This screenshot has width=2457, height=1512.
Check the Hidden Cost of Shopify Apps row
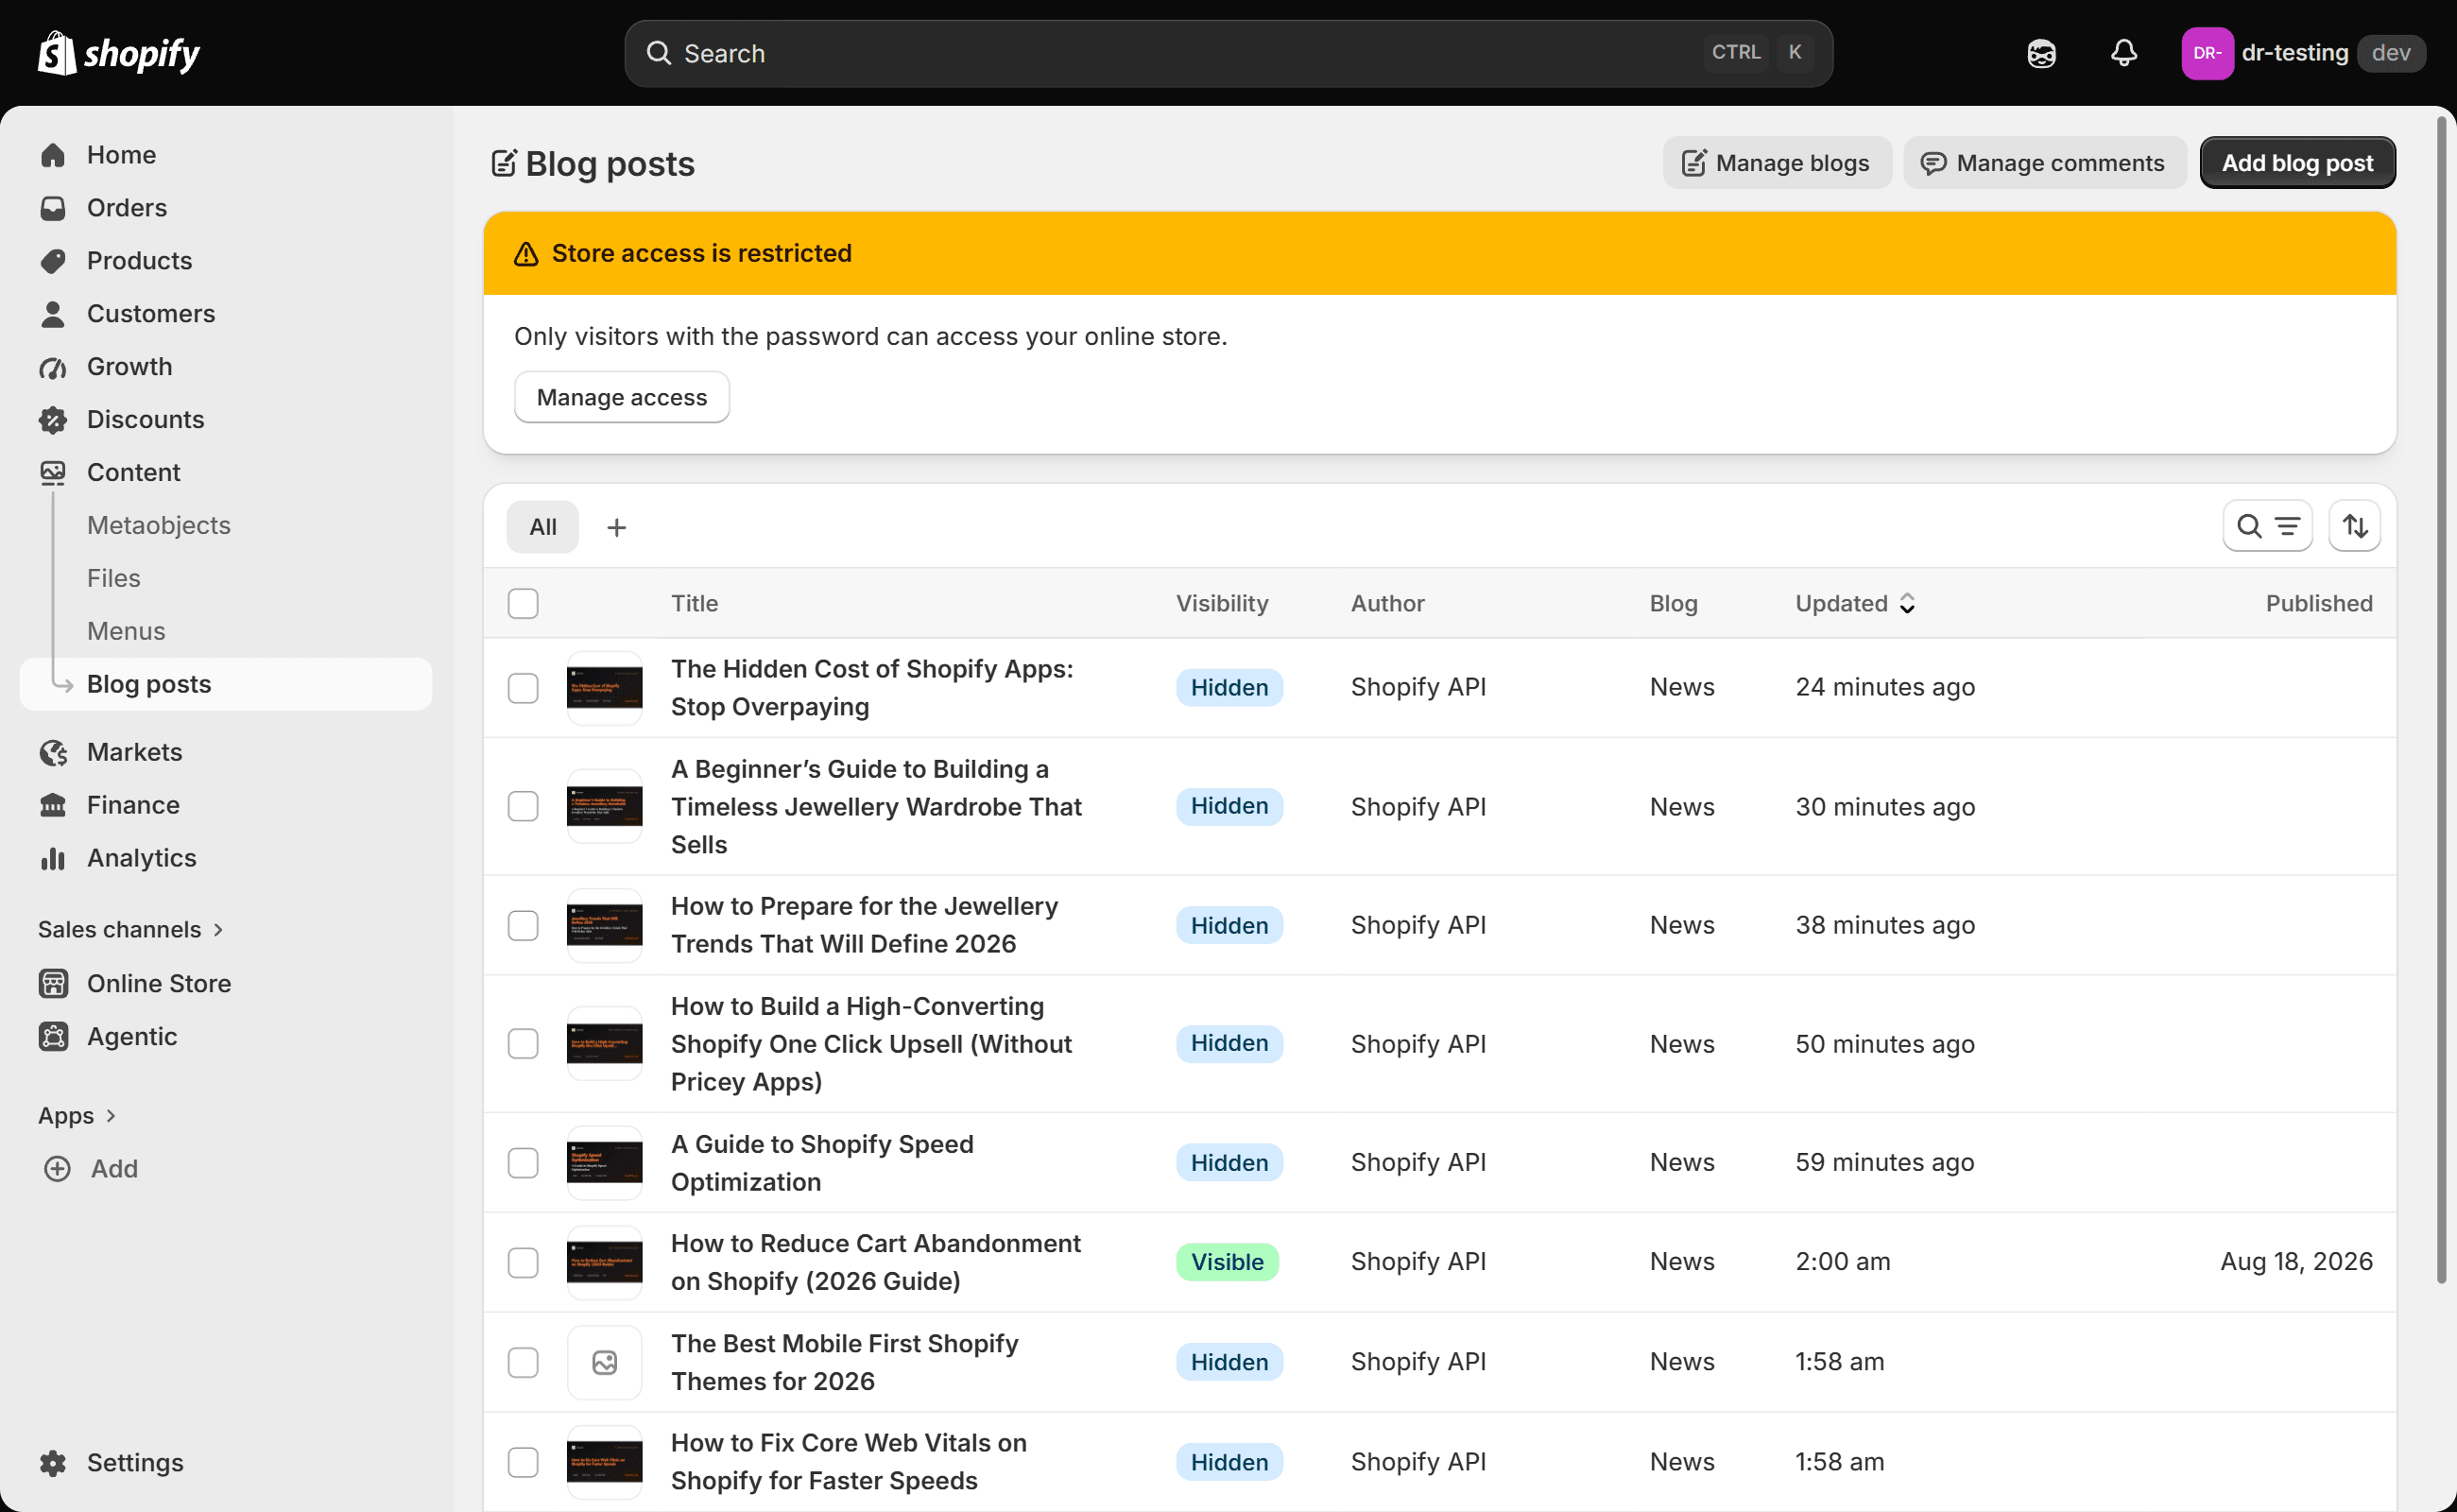[523, 688]
